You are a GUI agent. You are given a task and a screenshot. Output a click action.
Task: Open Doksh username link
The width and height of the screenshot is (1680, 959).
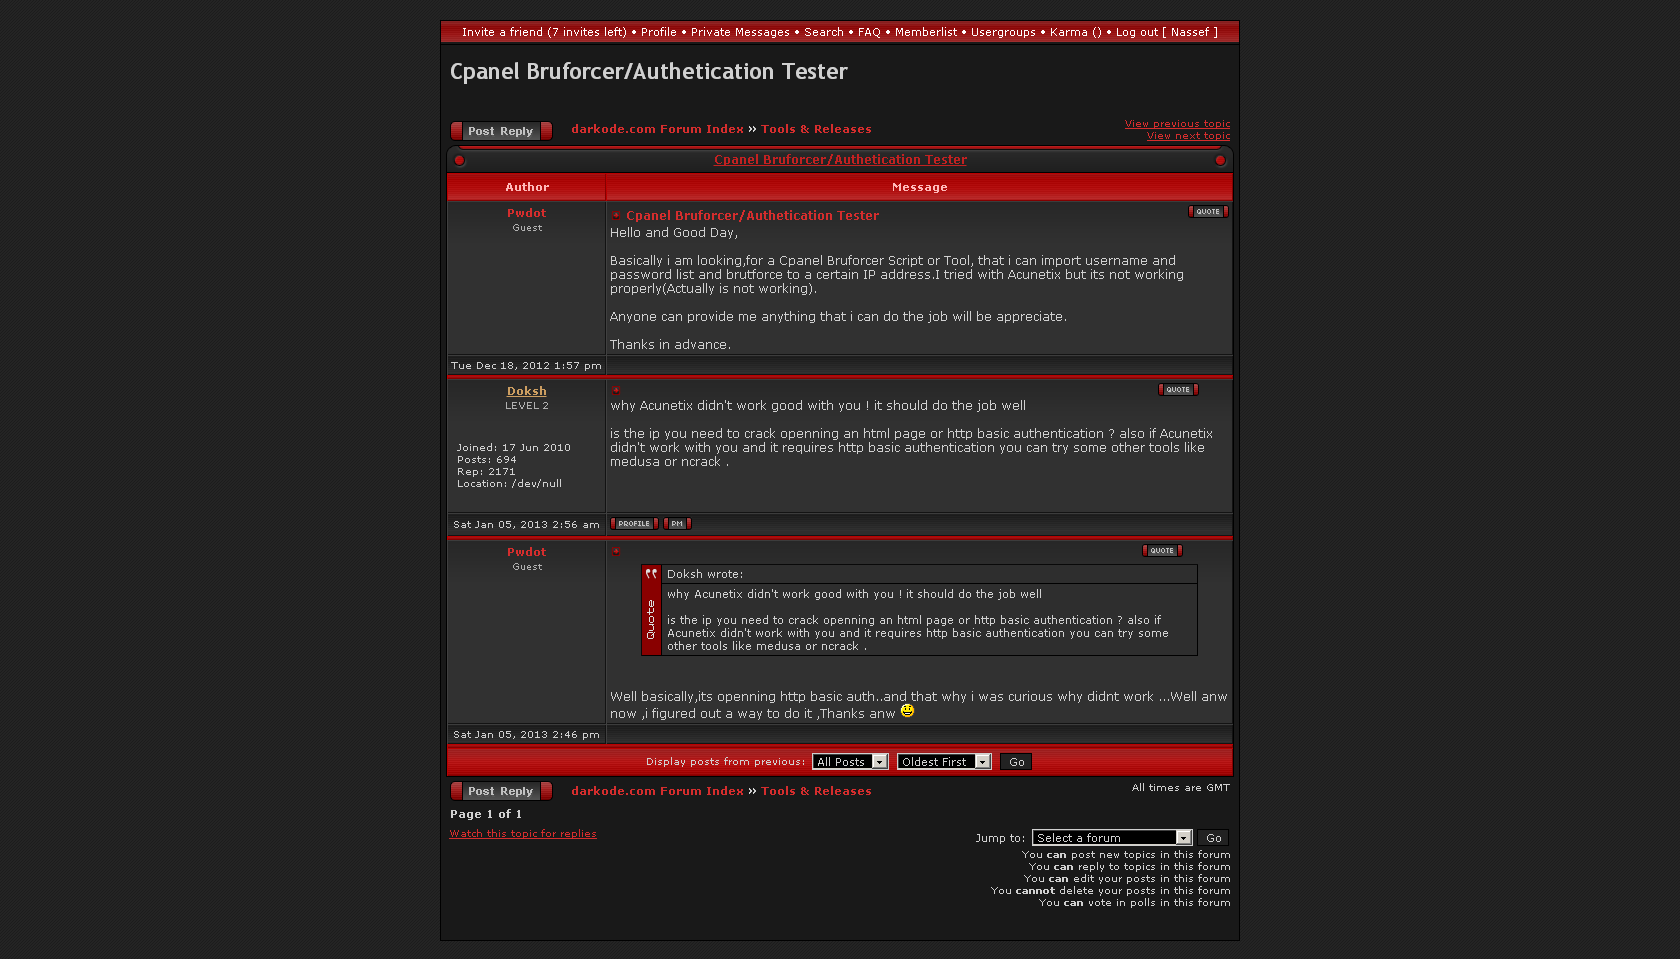pos(526,391)
